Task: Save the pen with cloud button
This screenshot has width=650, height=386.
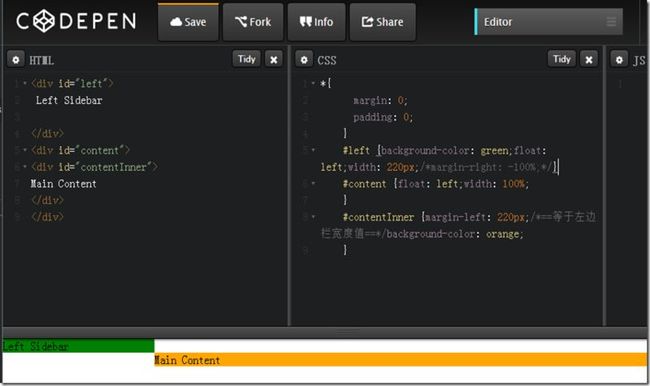Action: [188, 22]
